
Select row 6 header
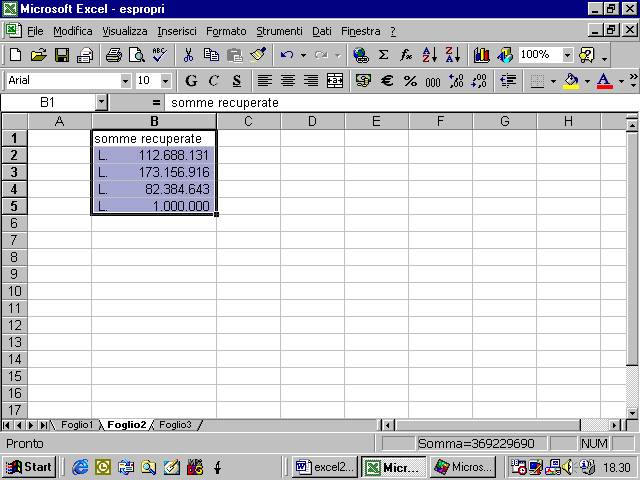(14, 223)
